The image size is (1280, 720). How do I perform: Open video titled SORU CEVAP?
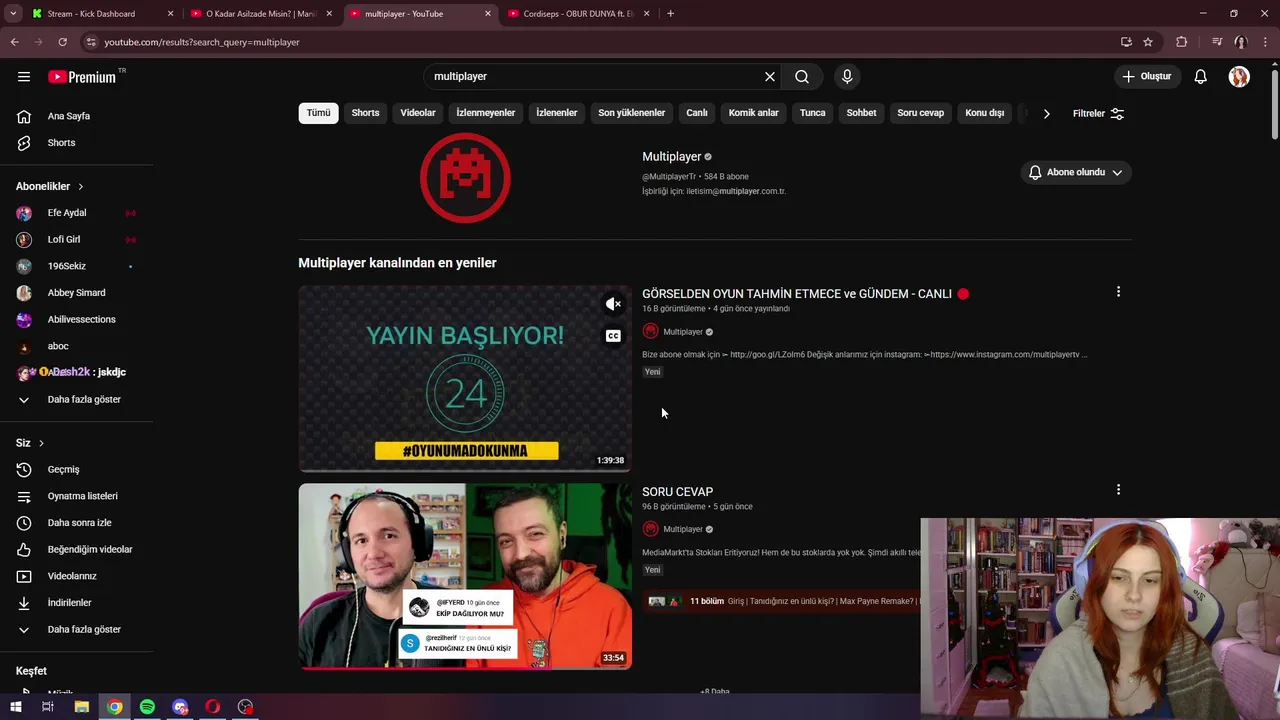[678, 492]
